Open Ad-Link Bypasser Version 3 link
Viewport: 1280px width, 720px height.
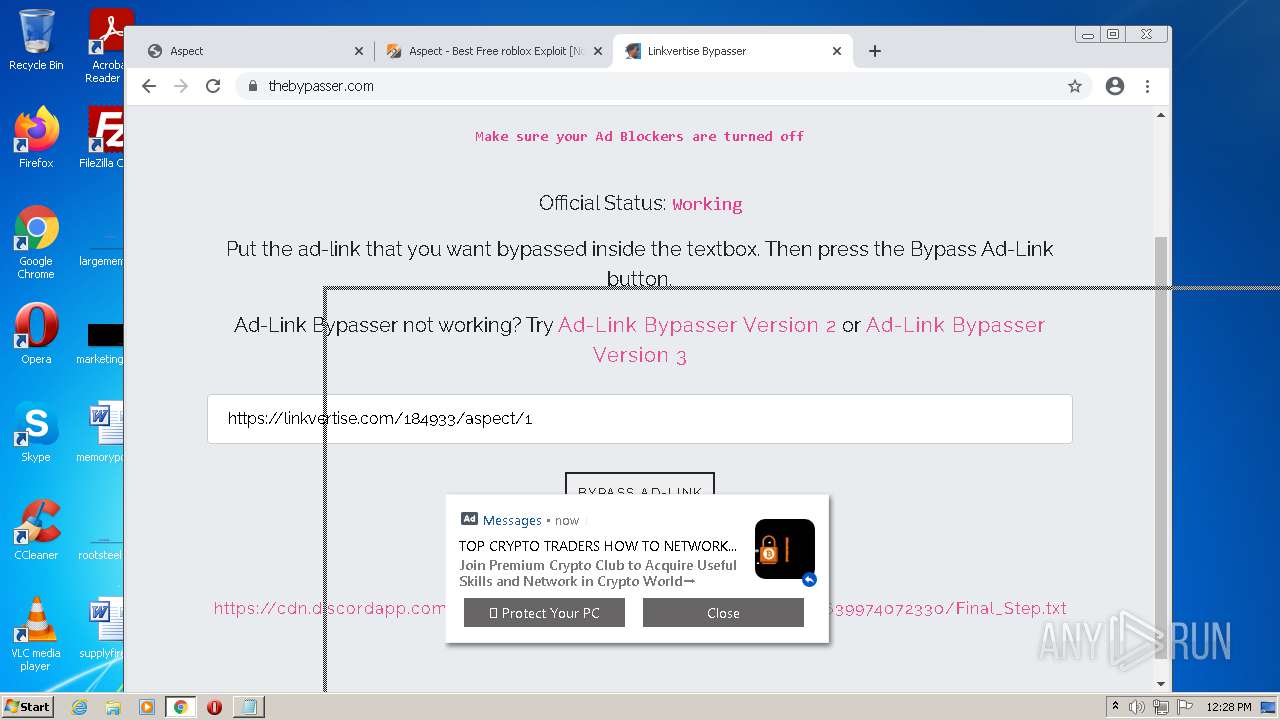click(819, 340)
